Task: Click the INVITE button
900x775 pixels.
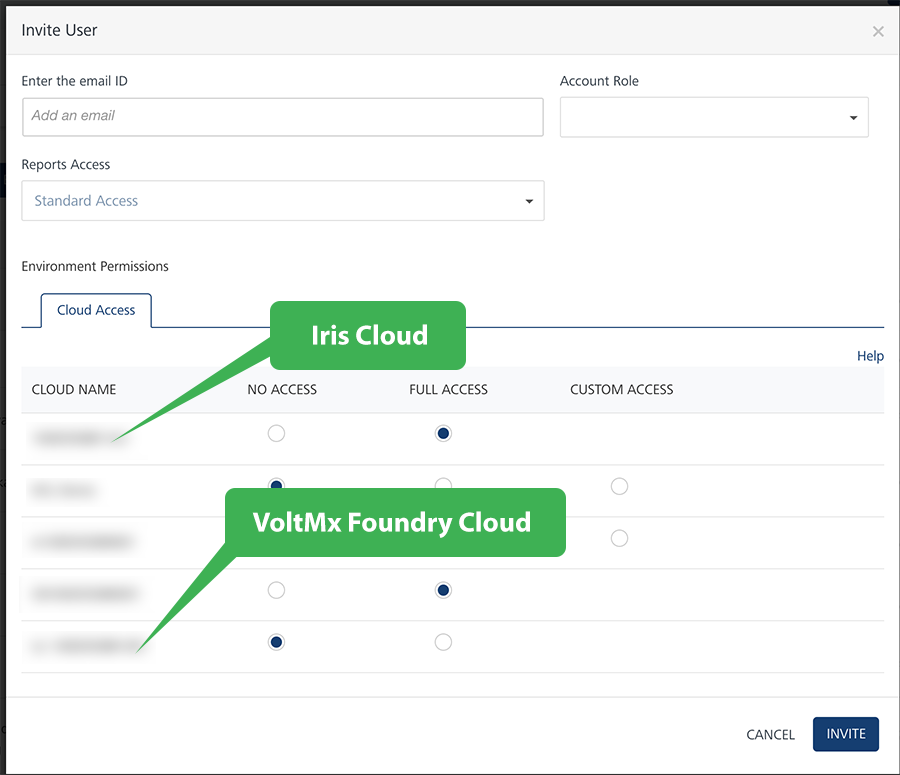Action: coord(845,734)
